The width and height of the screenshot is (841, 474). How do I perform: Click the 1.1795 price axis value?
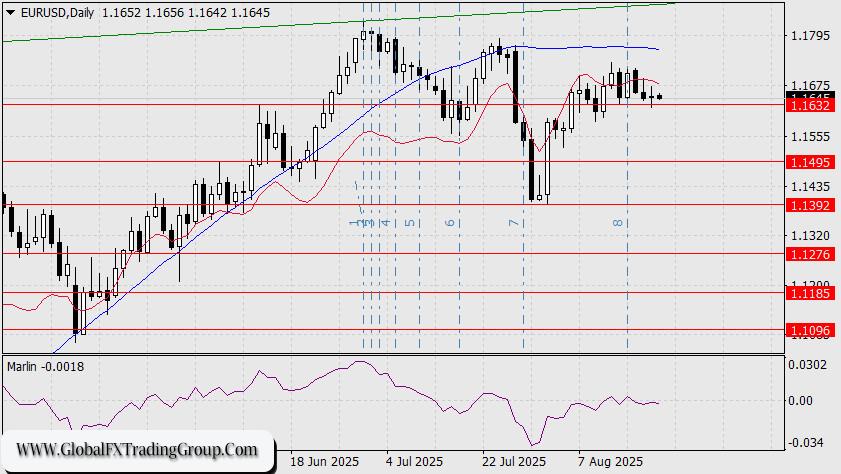806,37
